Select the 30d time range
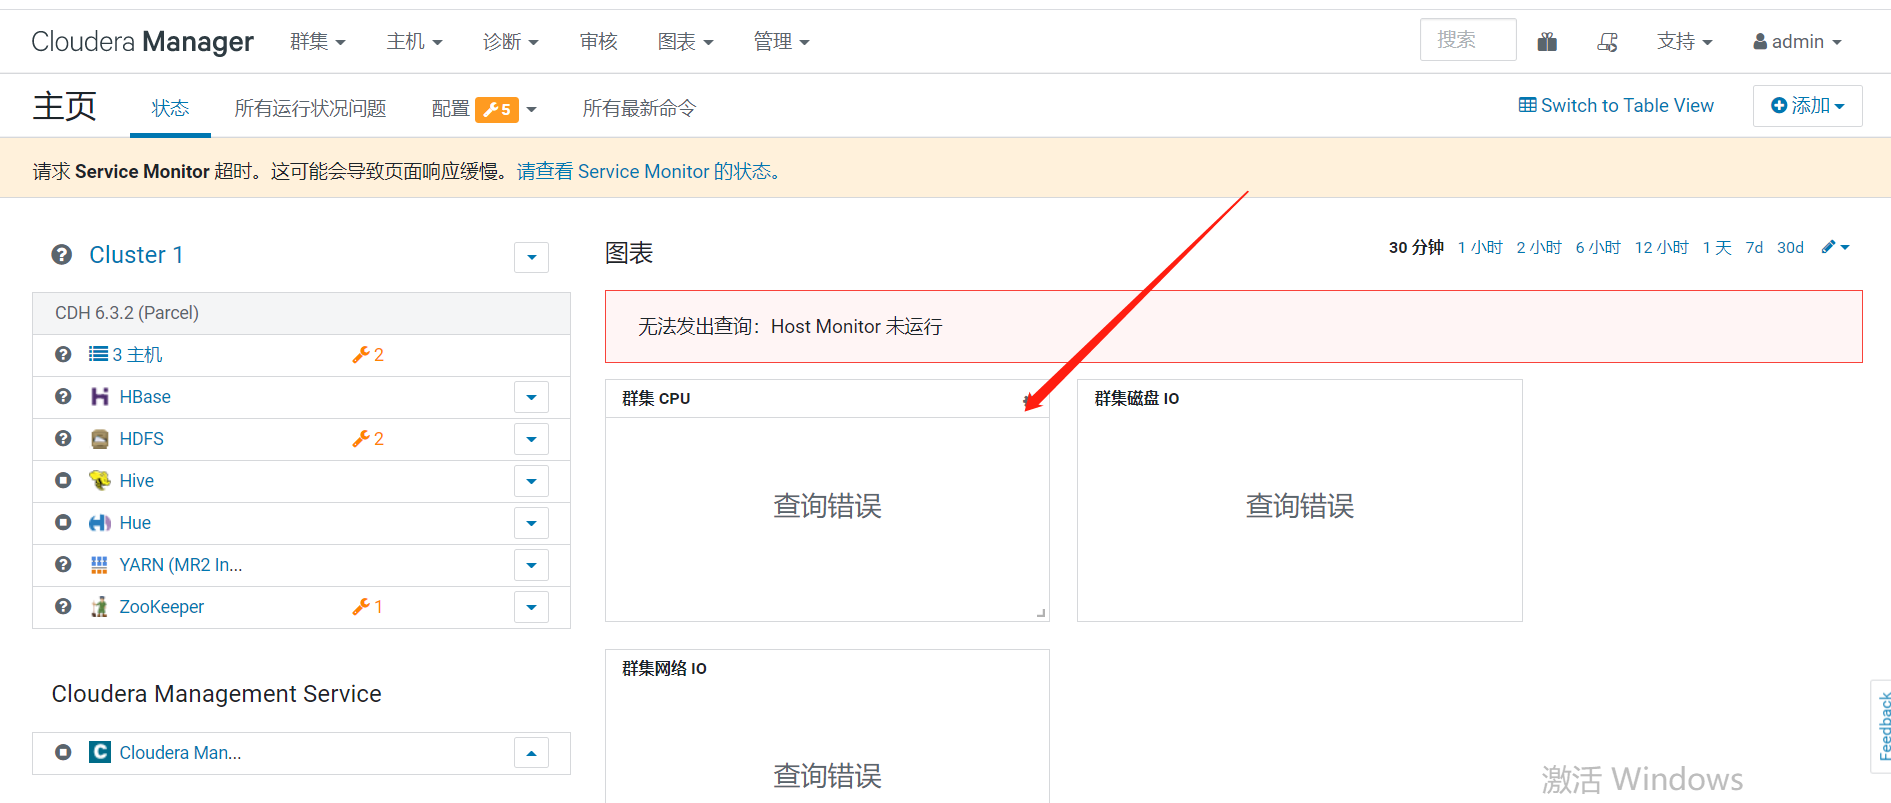Screen dimensions: 1891x803 pos(1790,247)
